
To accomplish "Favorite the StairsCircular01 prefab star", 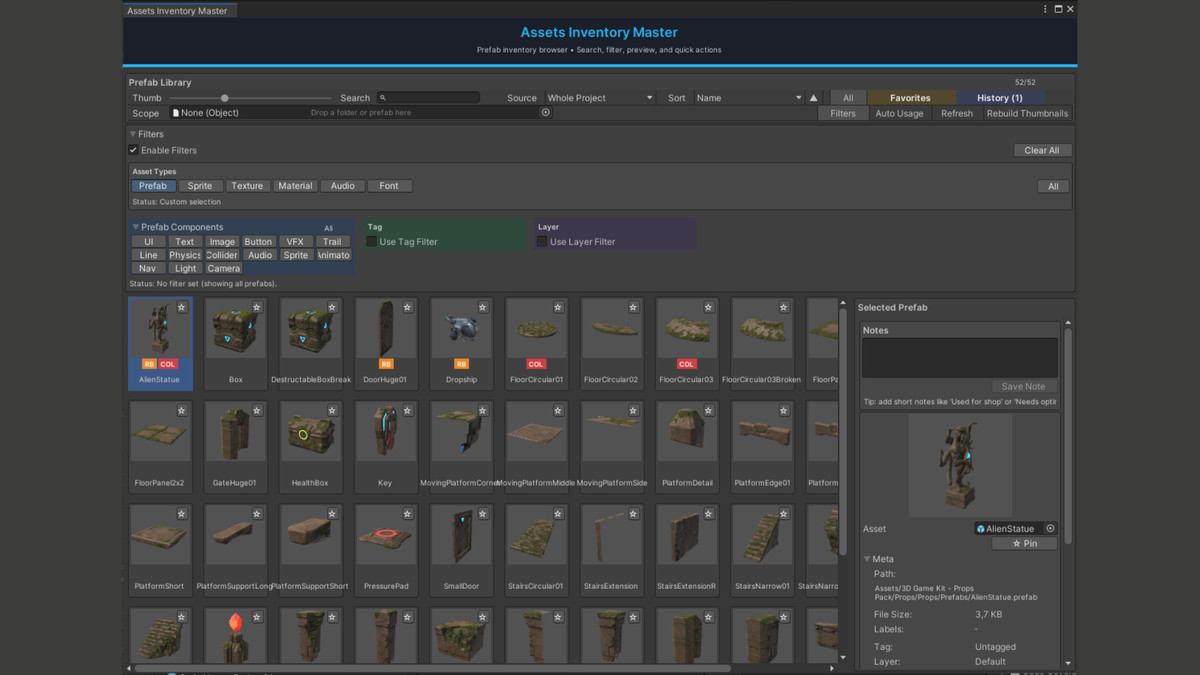I will (558, 514).
